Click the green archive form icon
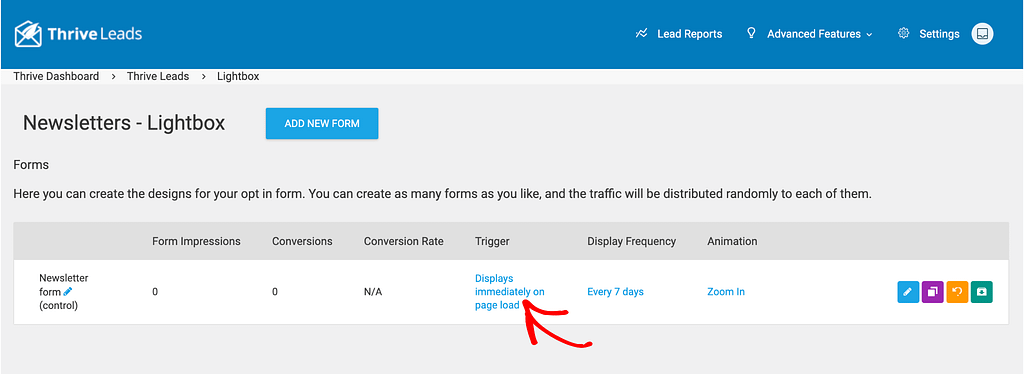The width and height of the screenshot is (1024, 374). click(x=982, y=292)
